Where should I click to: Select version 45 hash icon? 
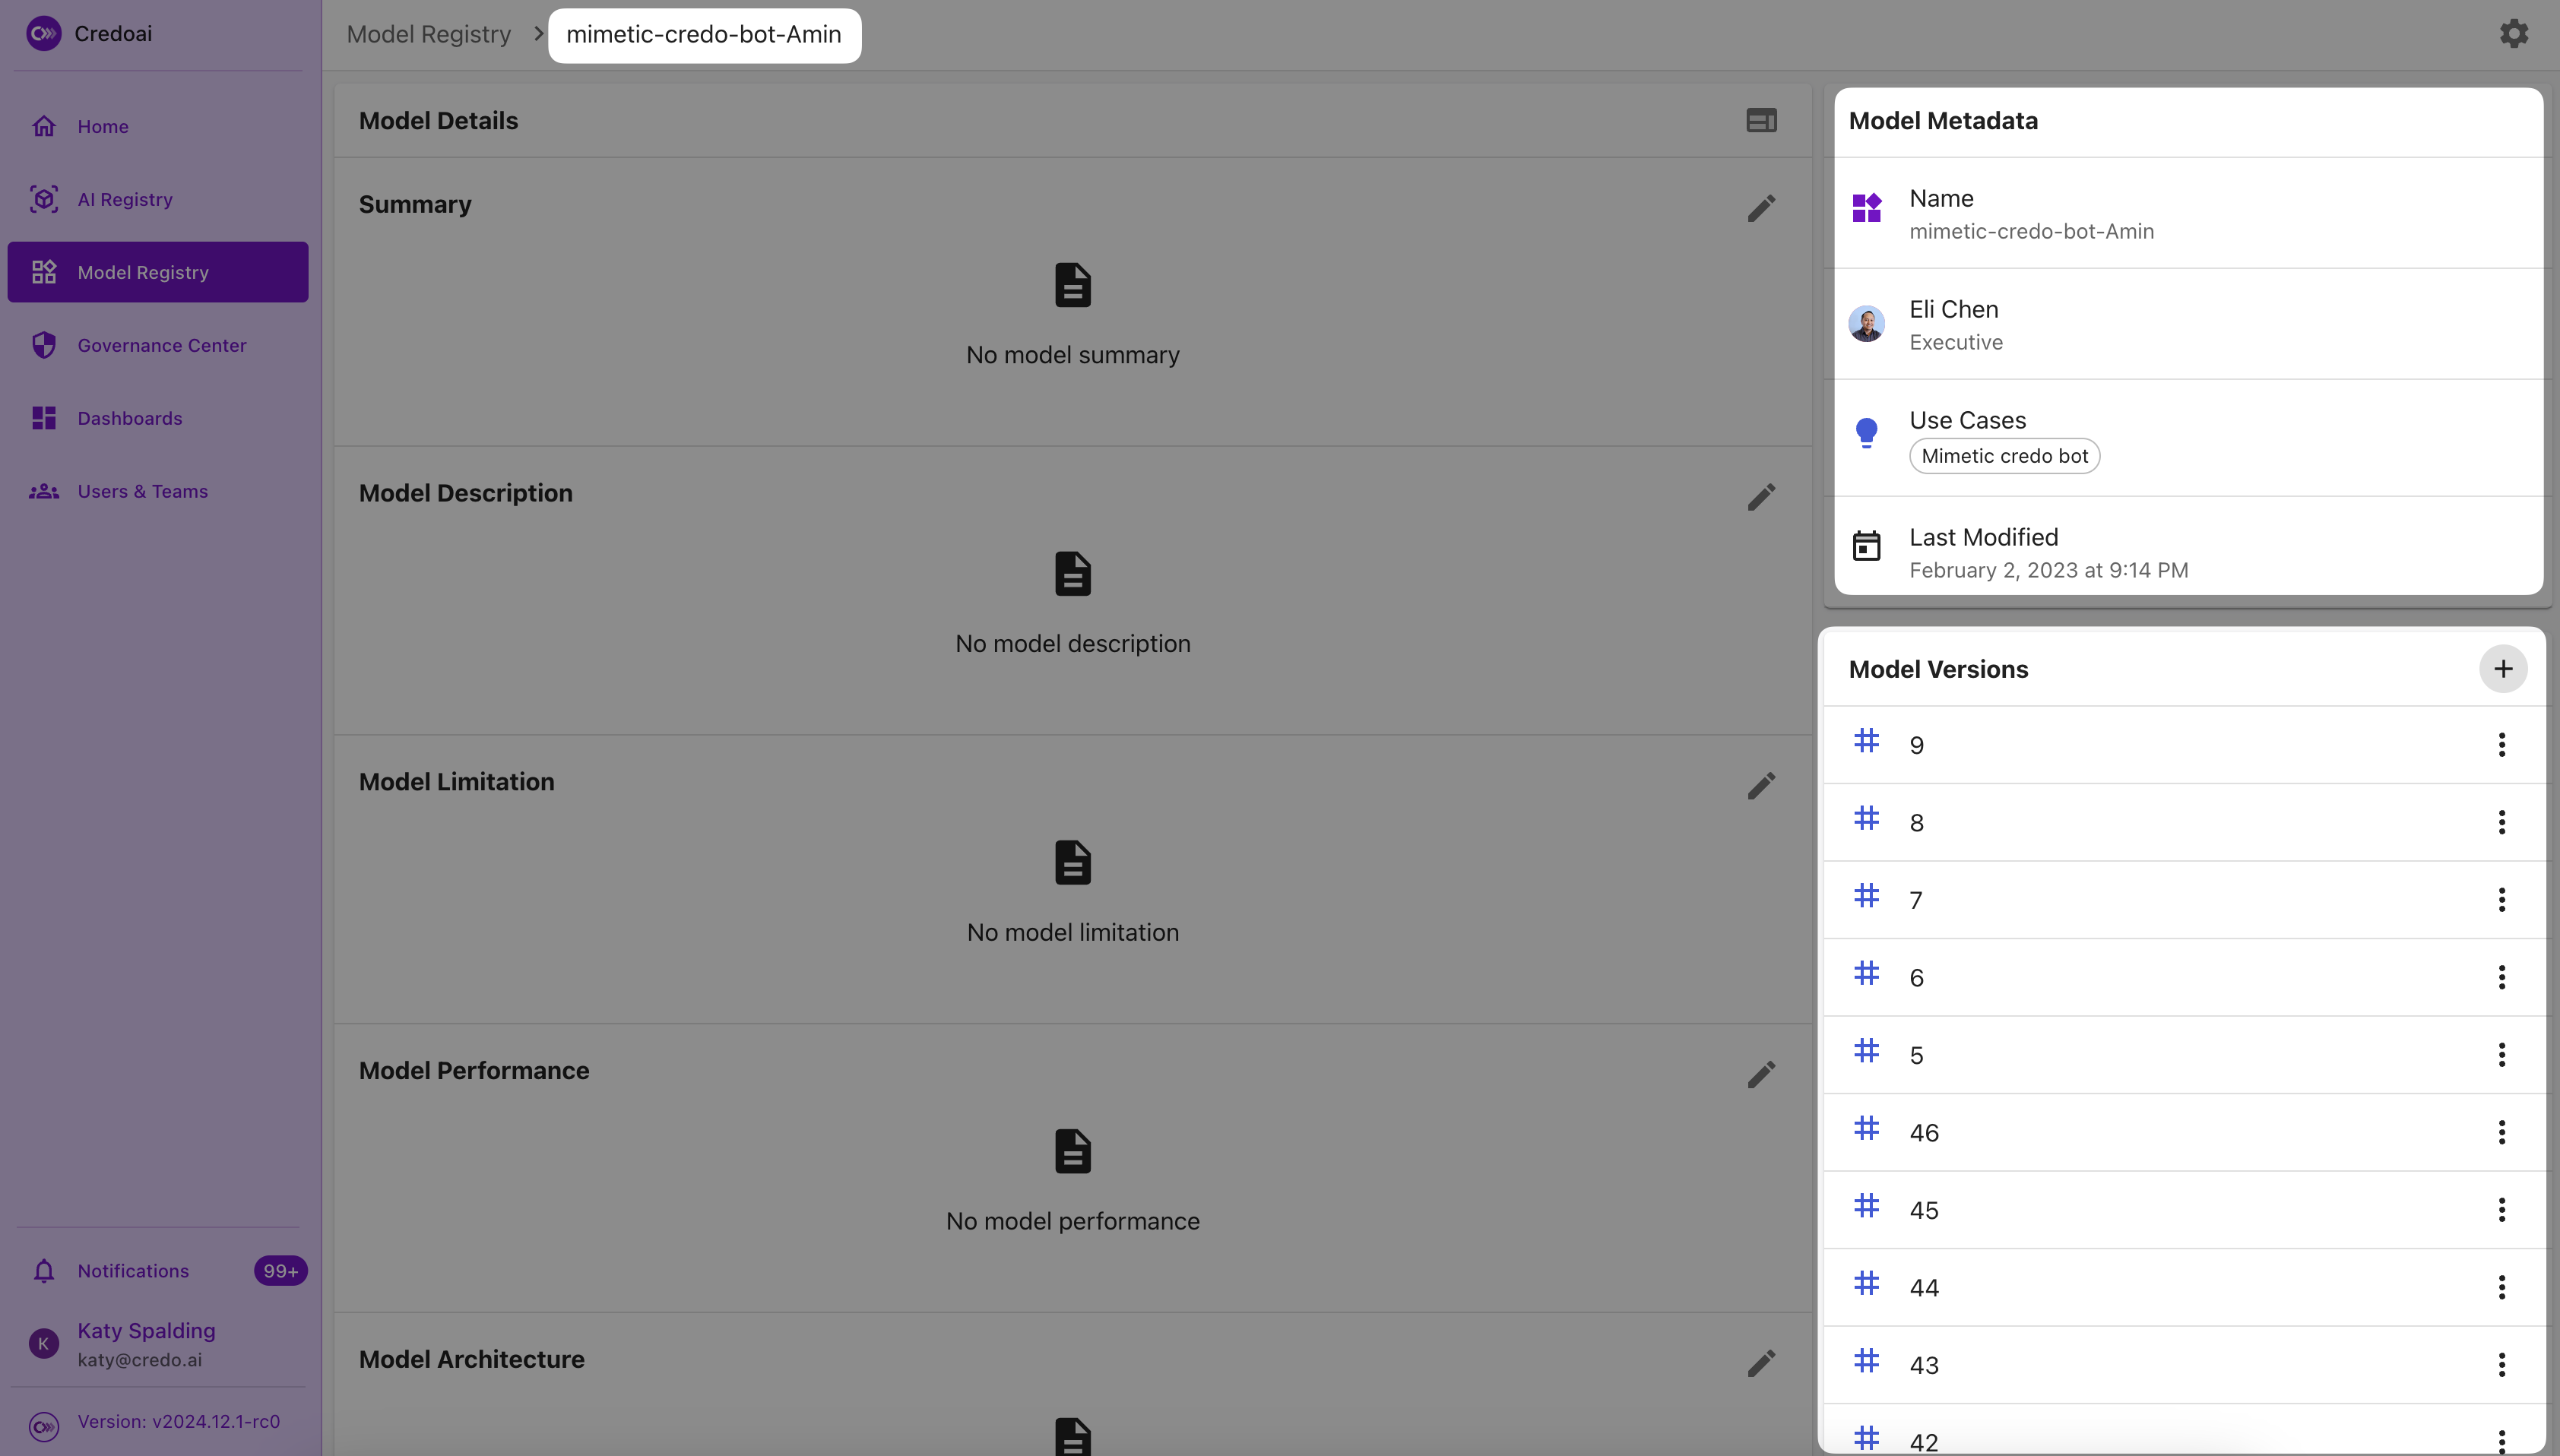click(x=1866, y=1206)
